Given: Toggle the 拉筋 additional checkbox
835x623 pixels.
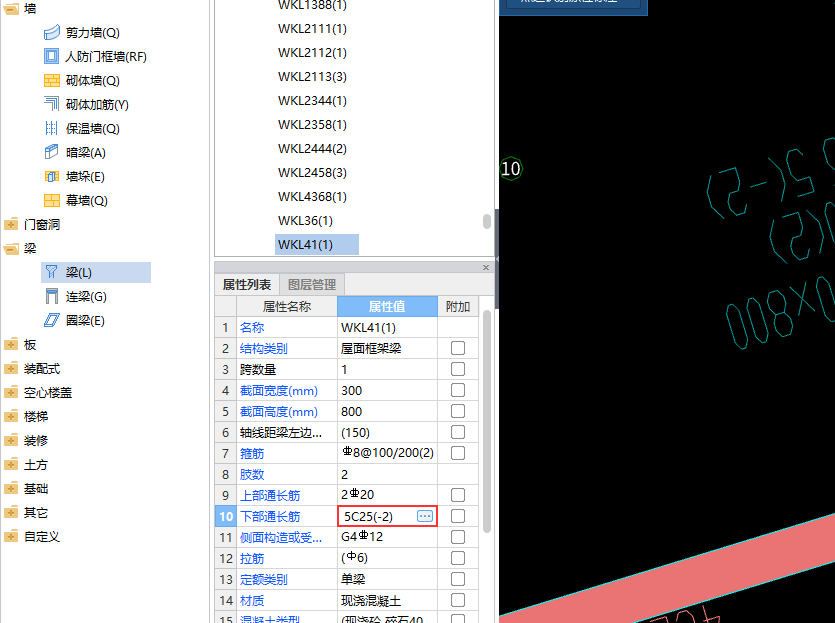Looking at the screenshot, I should point(458,558).
